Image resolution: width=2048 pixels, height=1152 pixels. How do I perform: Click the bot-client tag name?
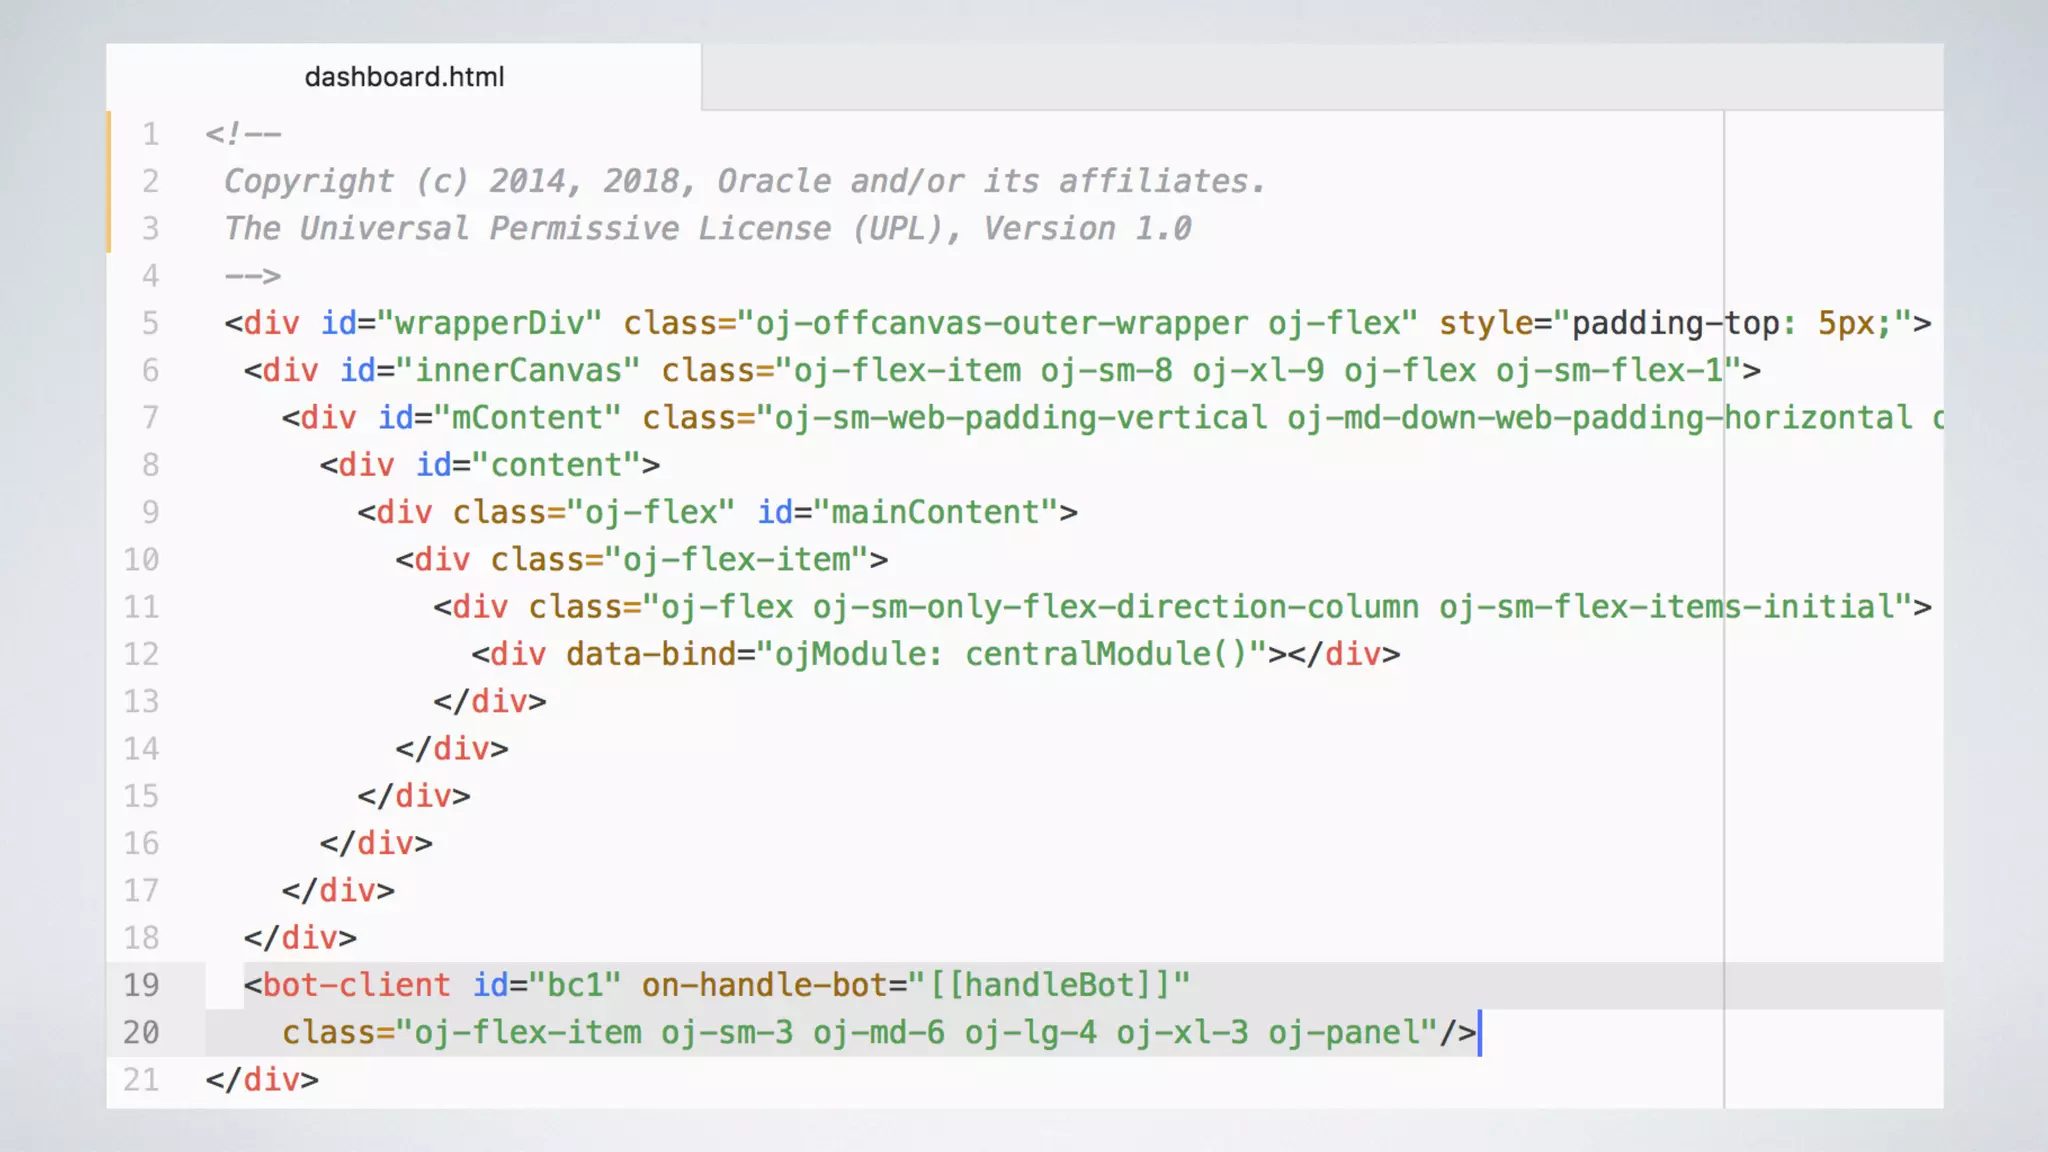coord(356,985)
